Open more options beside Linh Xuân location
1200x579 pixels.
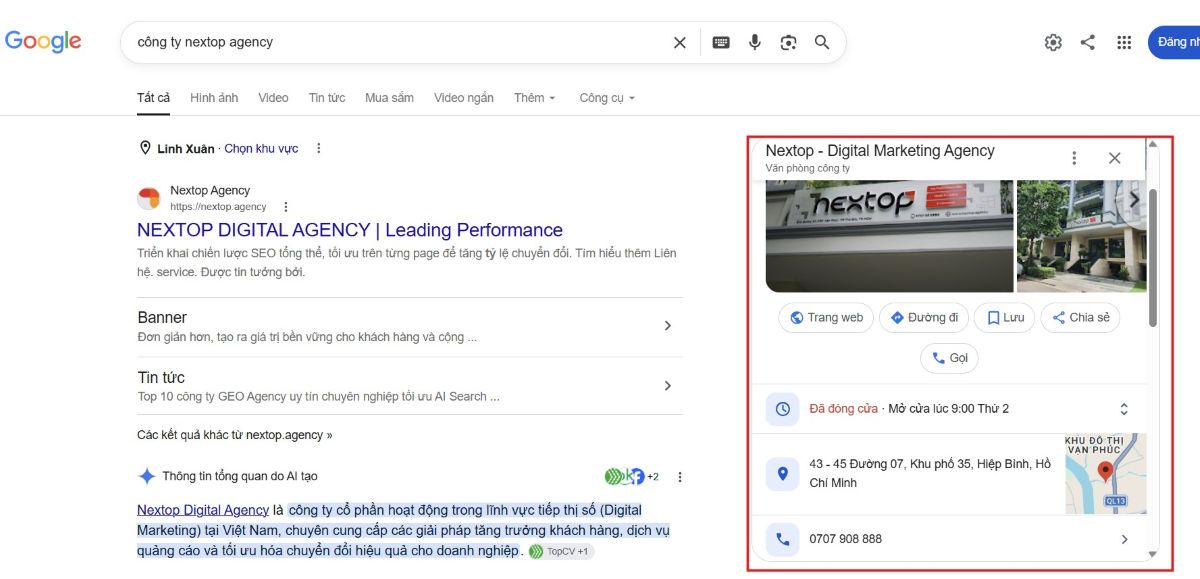[319, 148]
